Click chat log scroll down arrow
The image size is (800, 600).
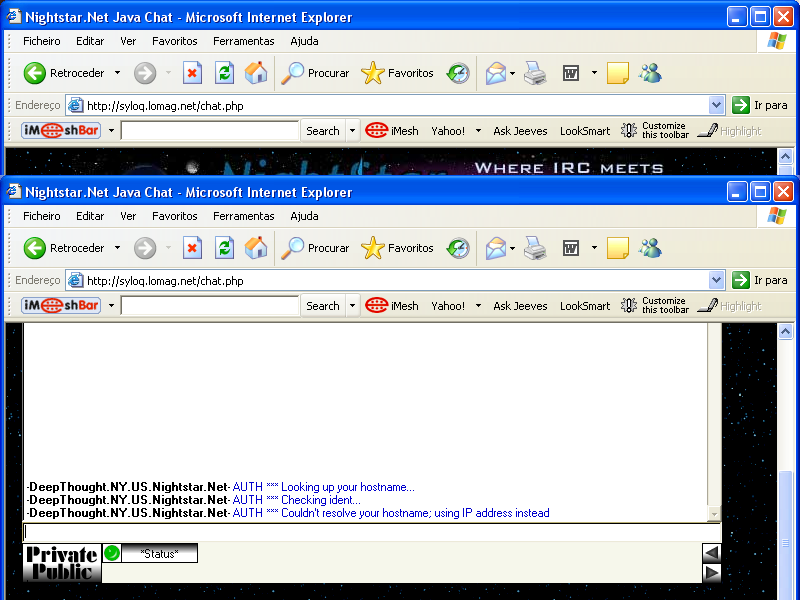pyautogui.click(x=714, y=514)
